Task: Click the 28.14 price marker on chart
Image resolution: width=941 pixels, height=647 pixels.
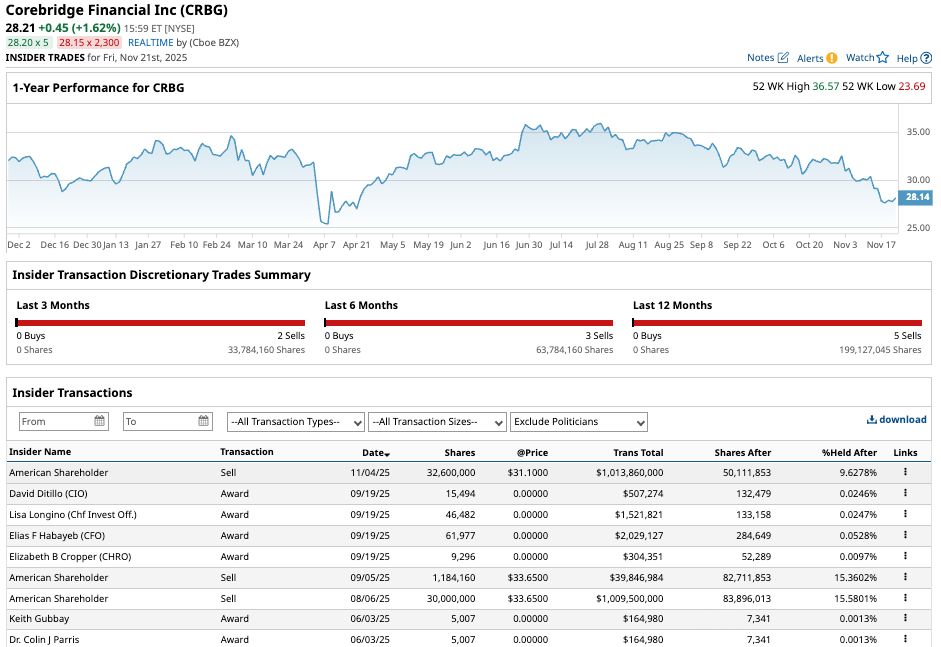Action: click(917, 197)
